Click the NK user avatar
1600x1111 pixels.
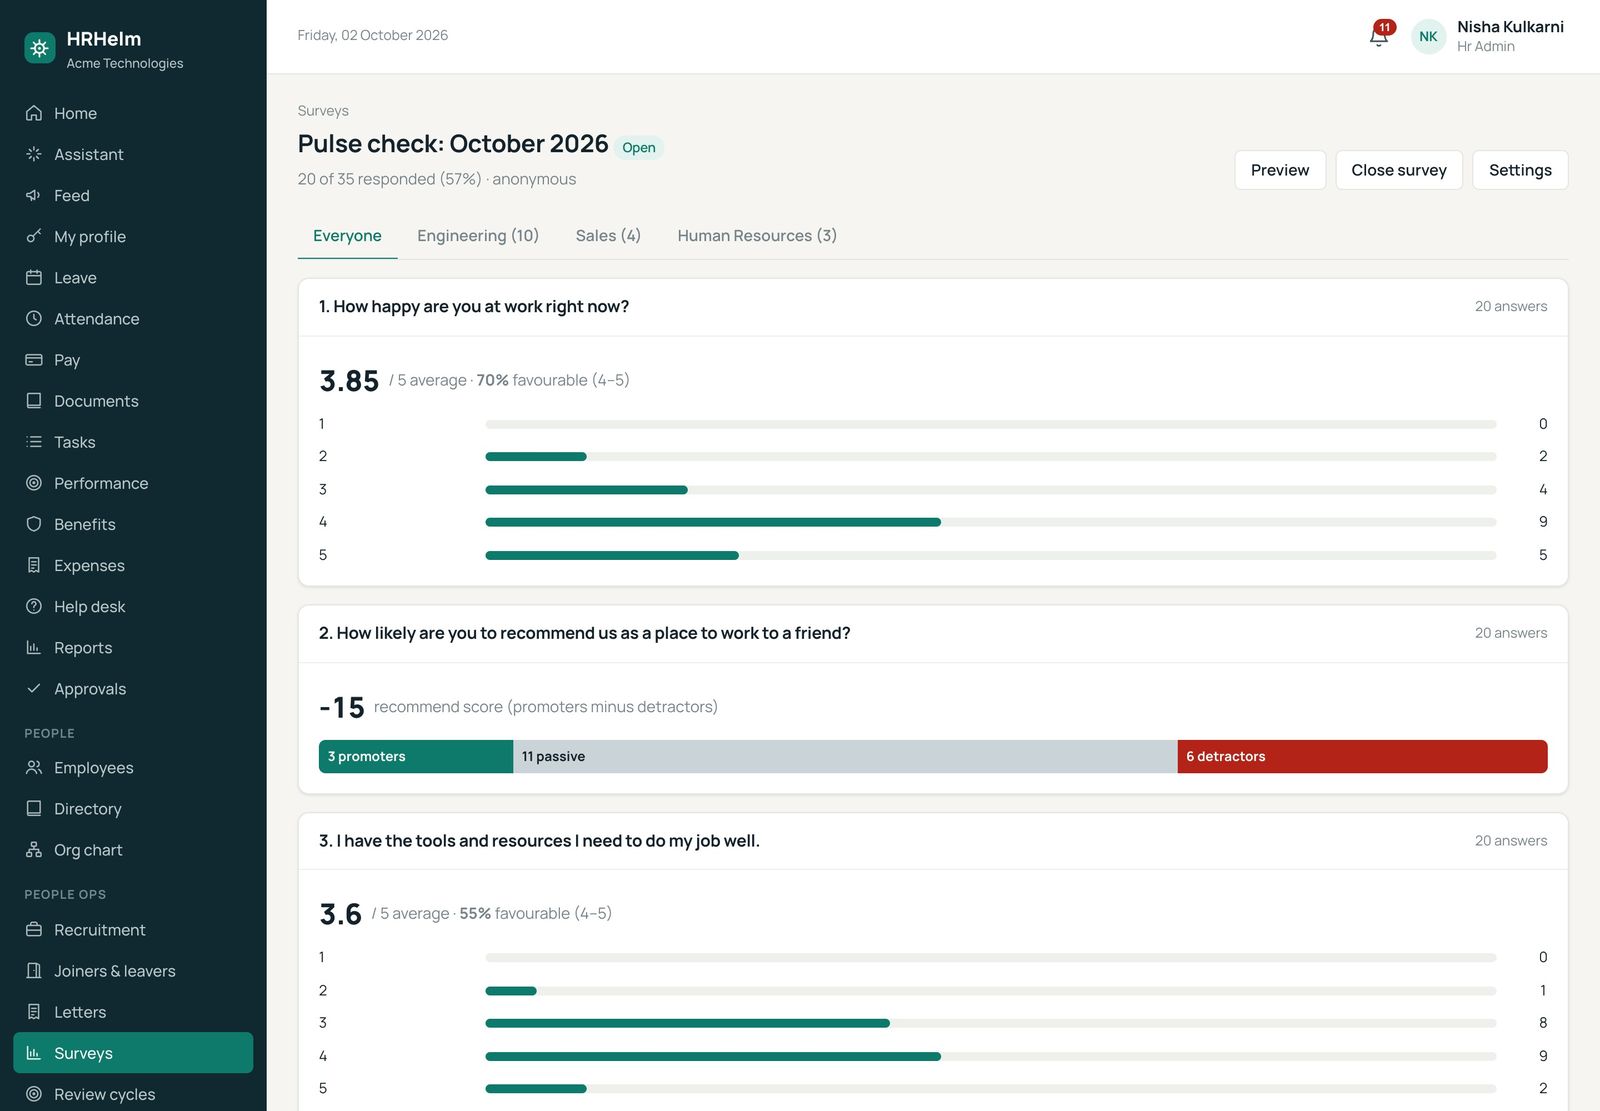click(1428, 36)
